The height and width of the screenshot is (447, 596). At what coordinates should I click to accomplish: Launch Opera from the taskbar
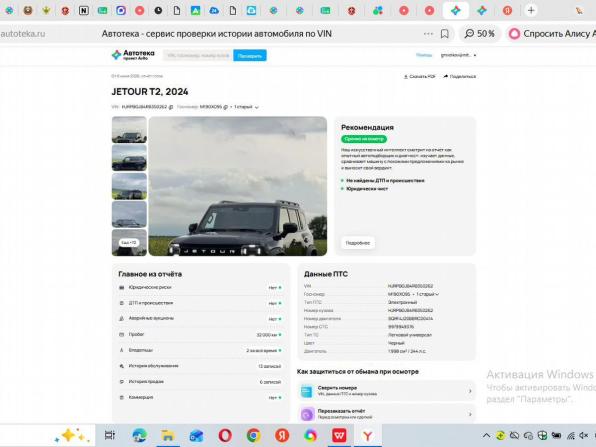click(225, 435)
